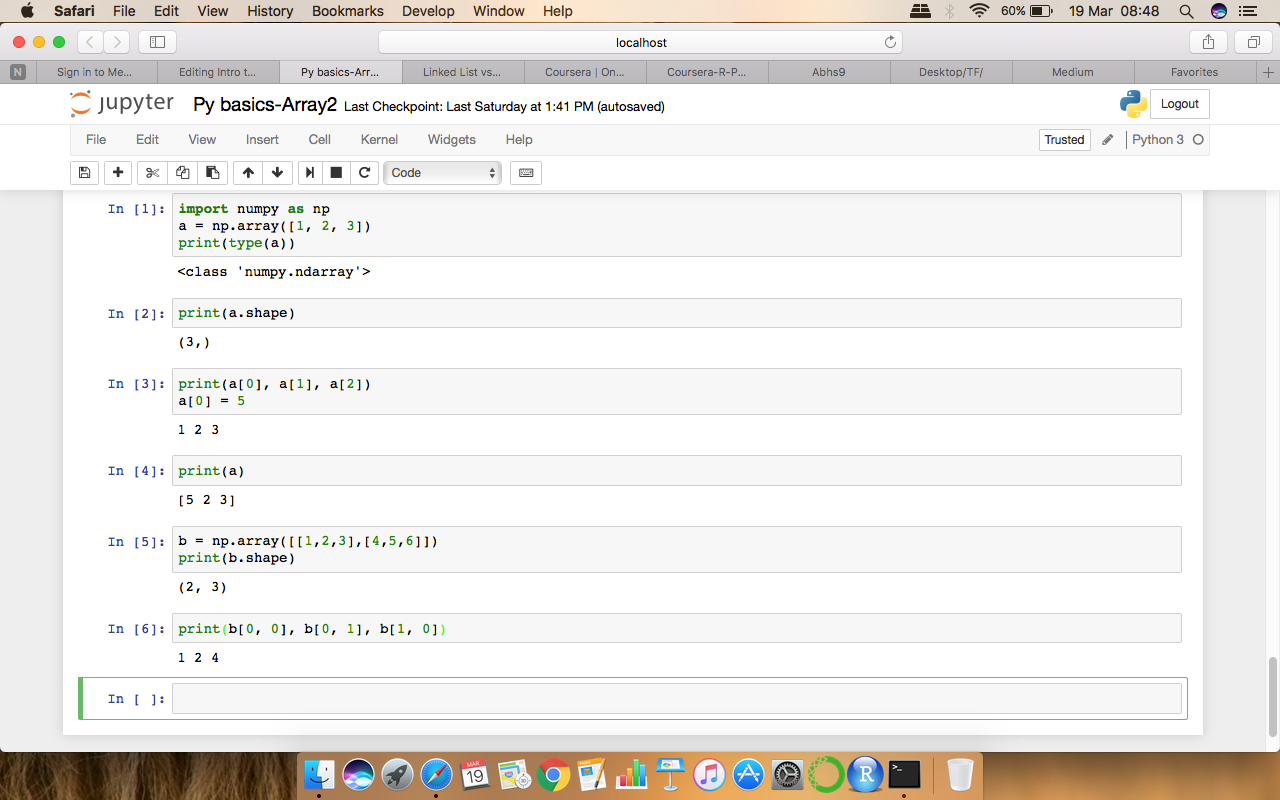Paste cell below

pos(212,172)
